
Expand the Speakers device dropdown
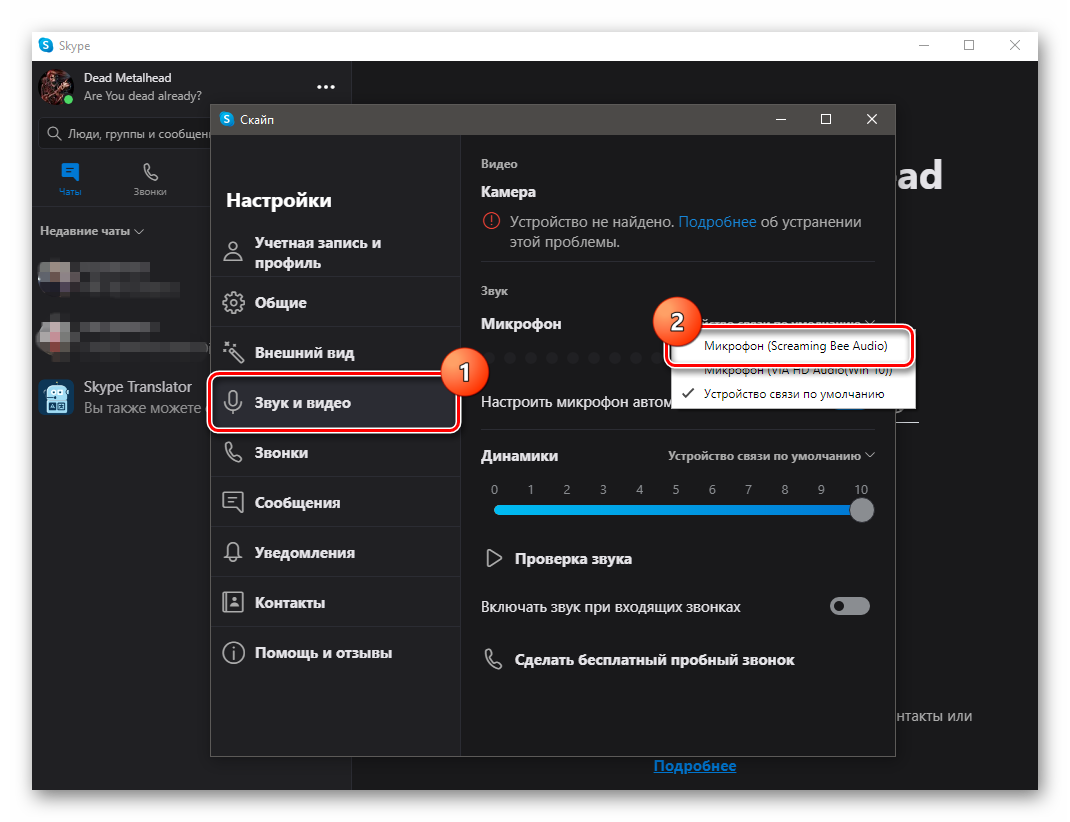click(x=771, y=456)
